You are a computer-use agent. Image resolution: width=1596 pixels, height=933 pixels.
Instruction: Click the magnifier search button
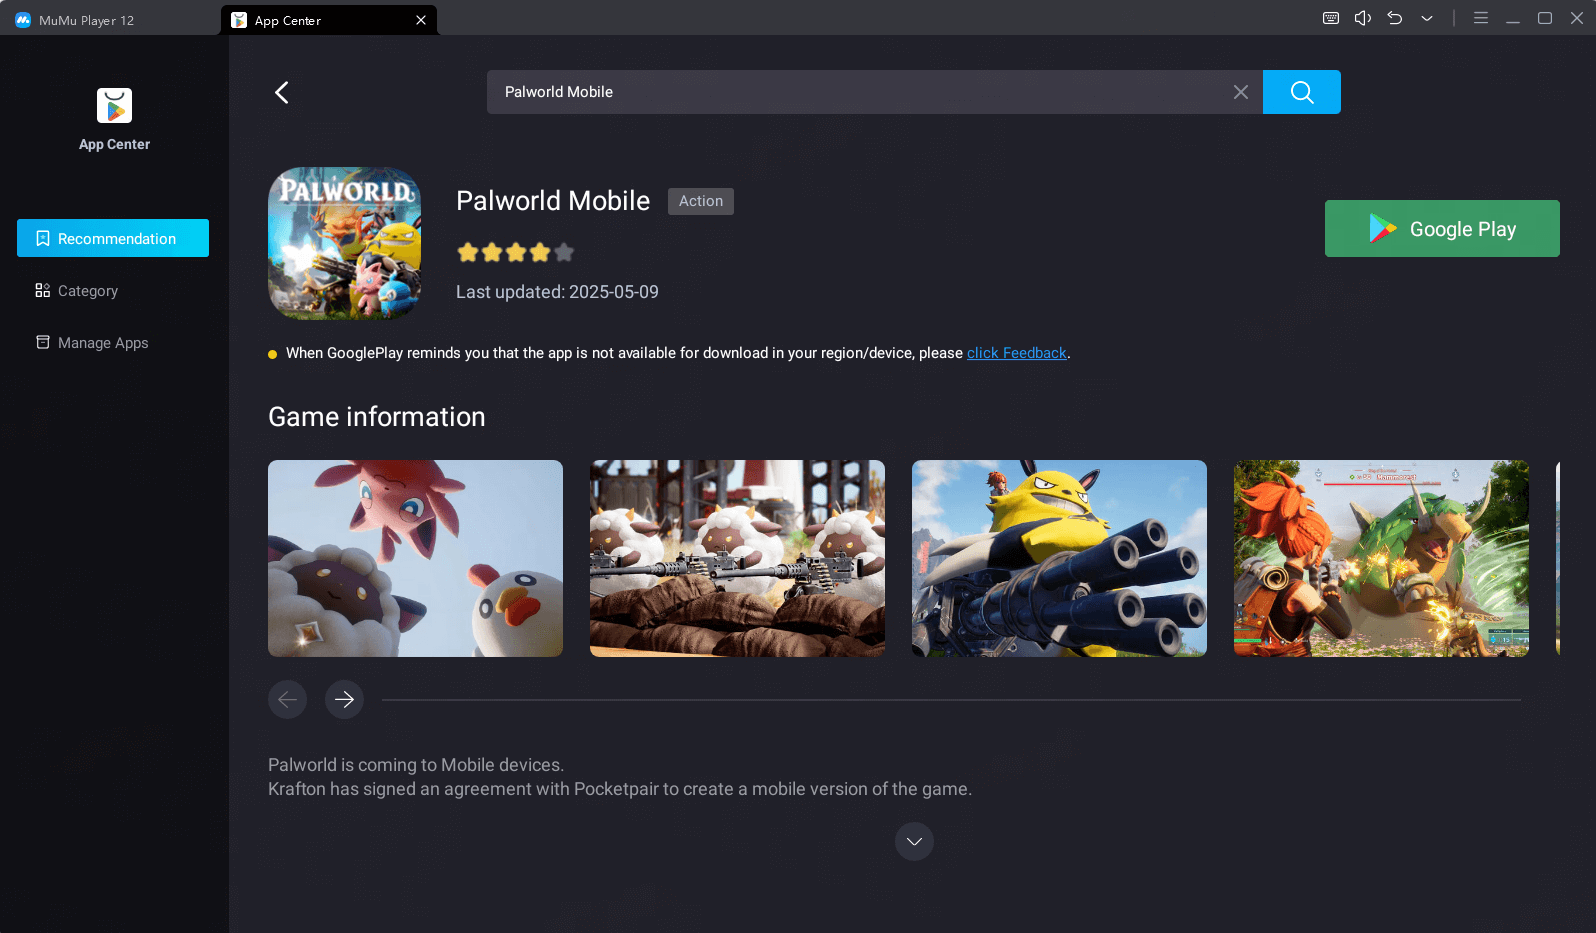1301,92
